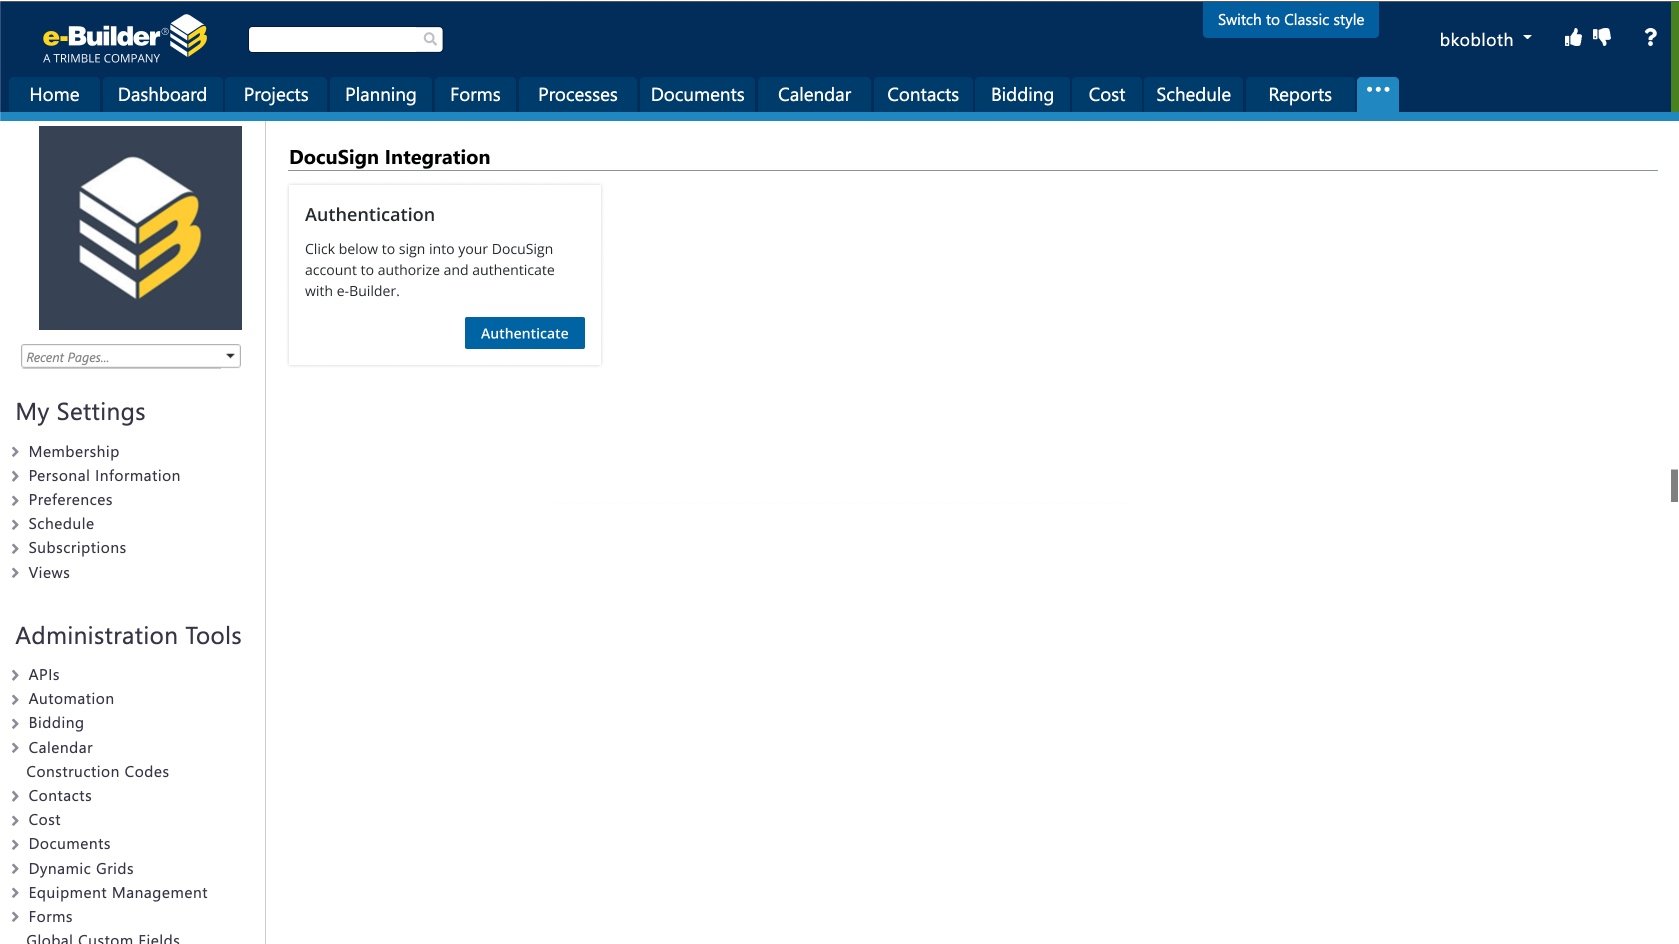Open help via question mark icon
The image size is (1679, 944).
click(1650, 38)
